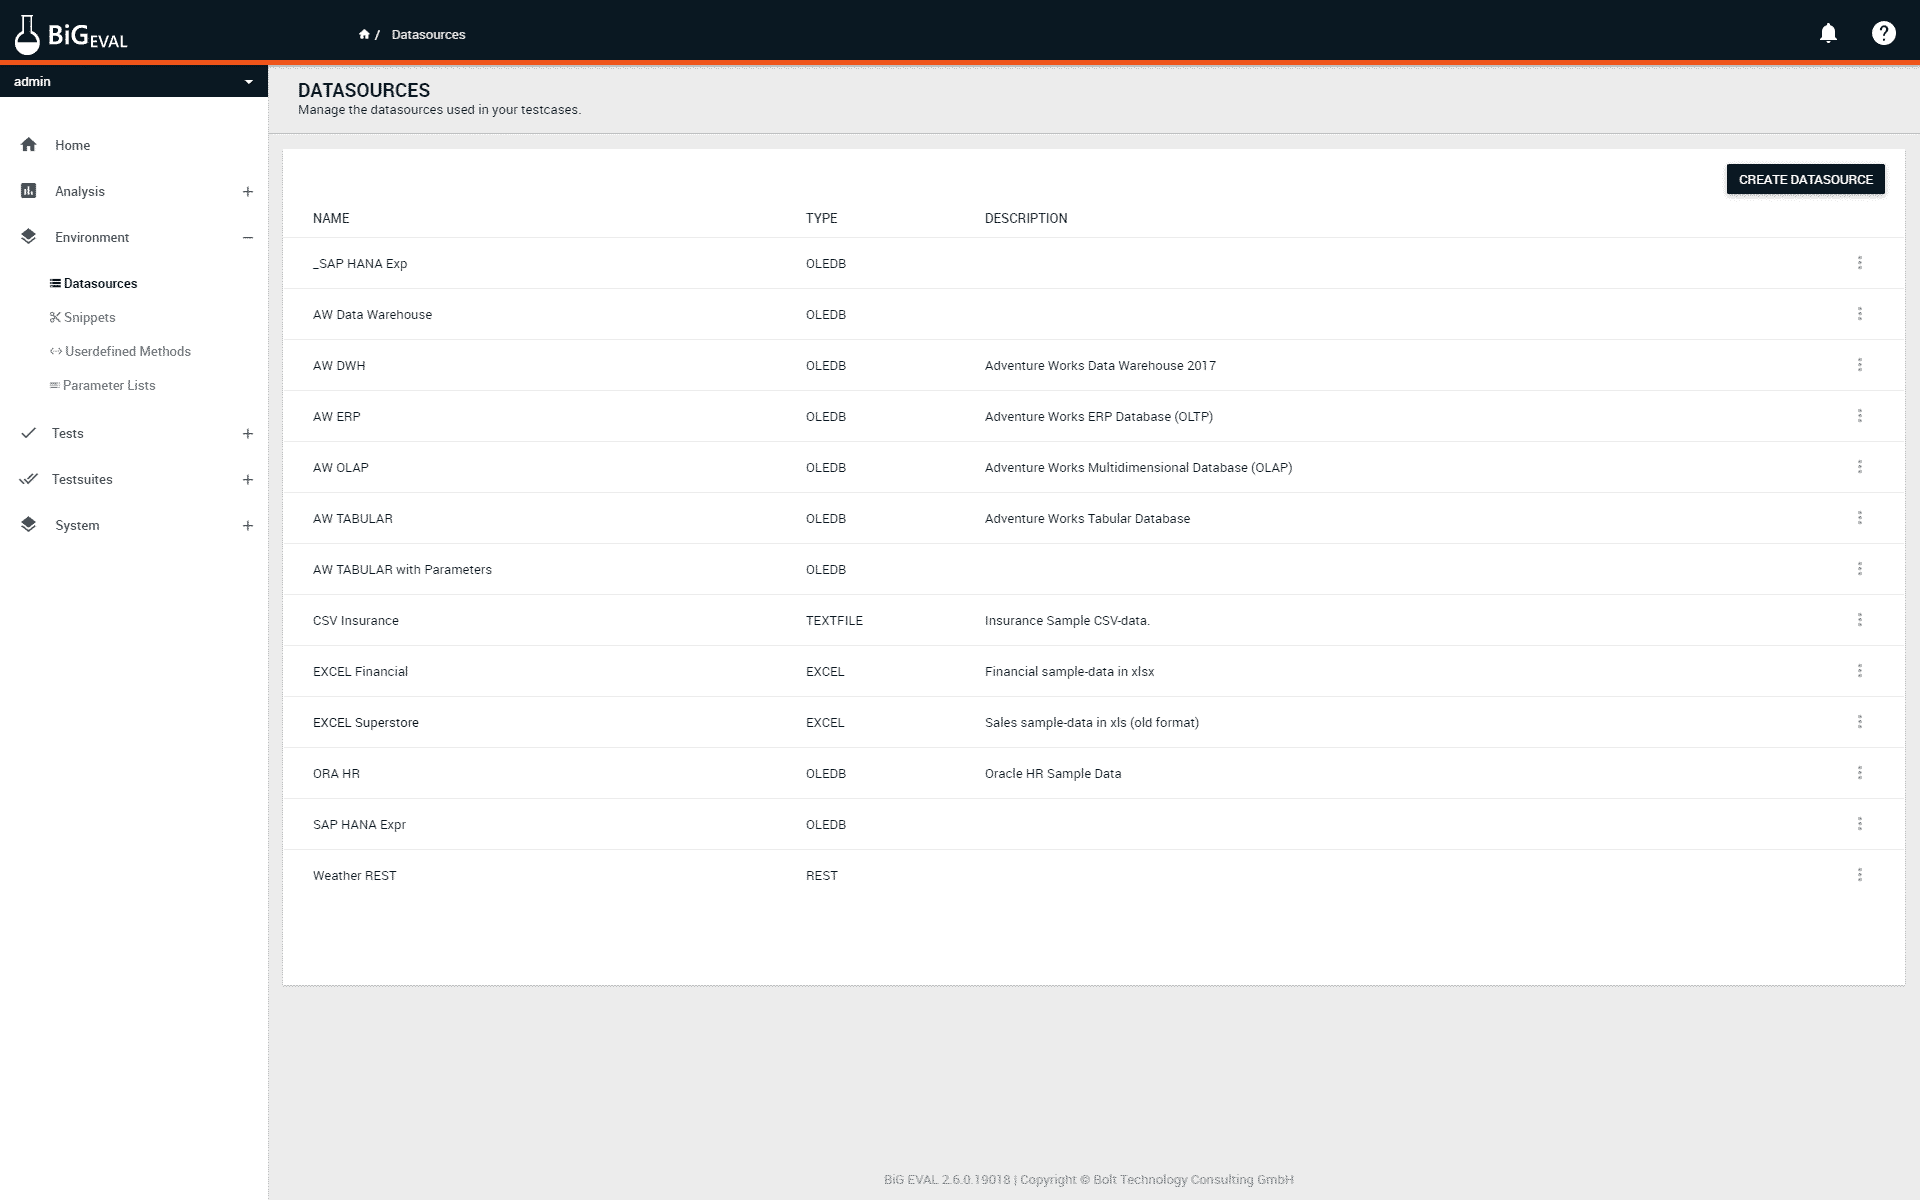Open row menu for AW DWH
This screenshot has width=1920, height=1200.
pos(1859,365)
